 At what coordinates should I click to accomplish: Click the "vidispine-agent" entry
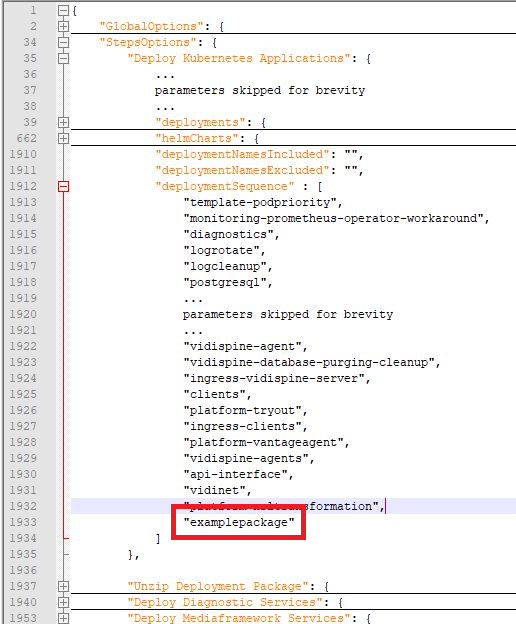coord(242,346)
